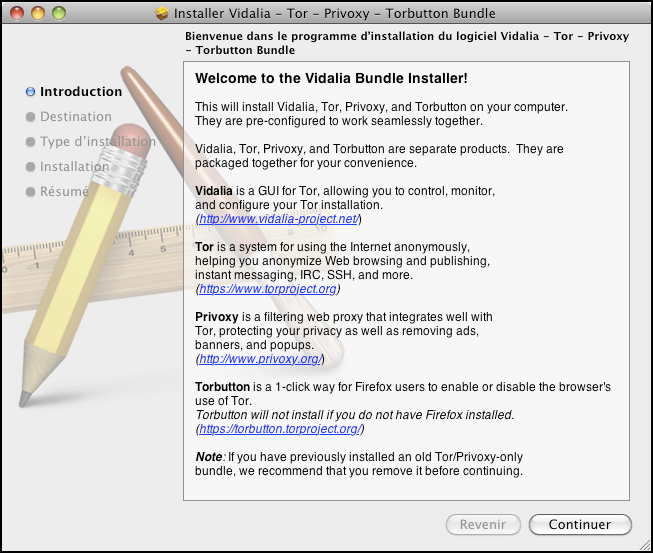Open the vidalia-project.net link
Viewport: 653px width, 553px height.
pyautogui.click(x=279, y=219)
